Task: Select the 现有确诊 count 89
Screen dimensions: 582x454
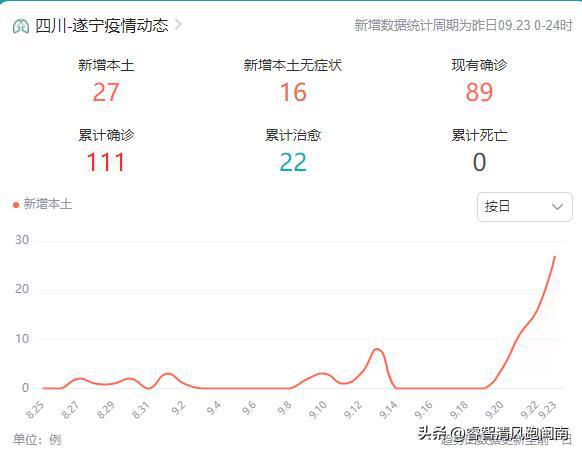Action: [x=479, y=92]
